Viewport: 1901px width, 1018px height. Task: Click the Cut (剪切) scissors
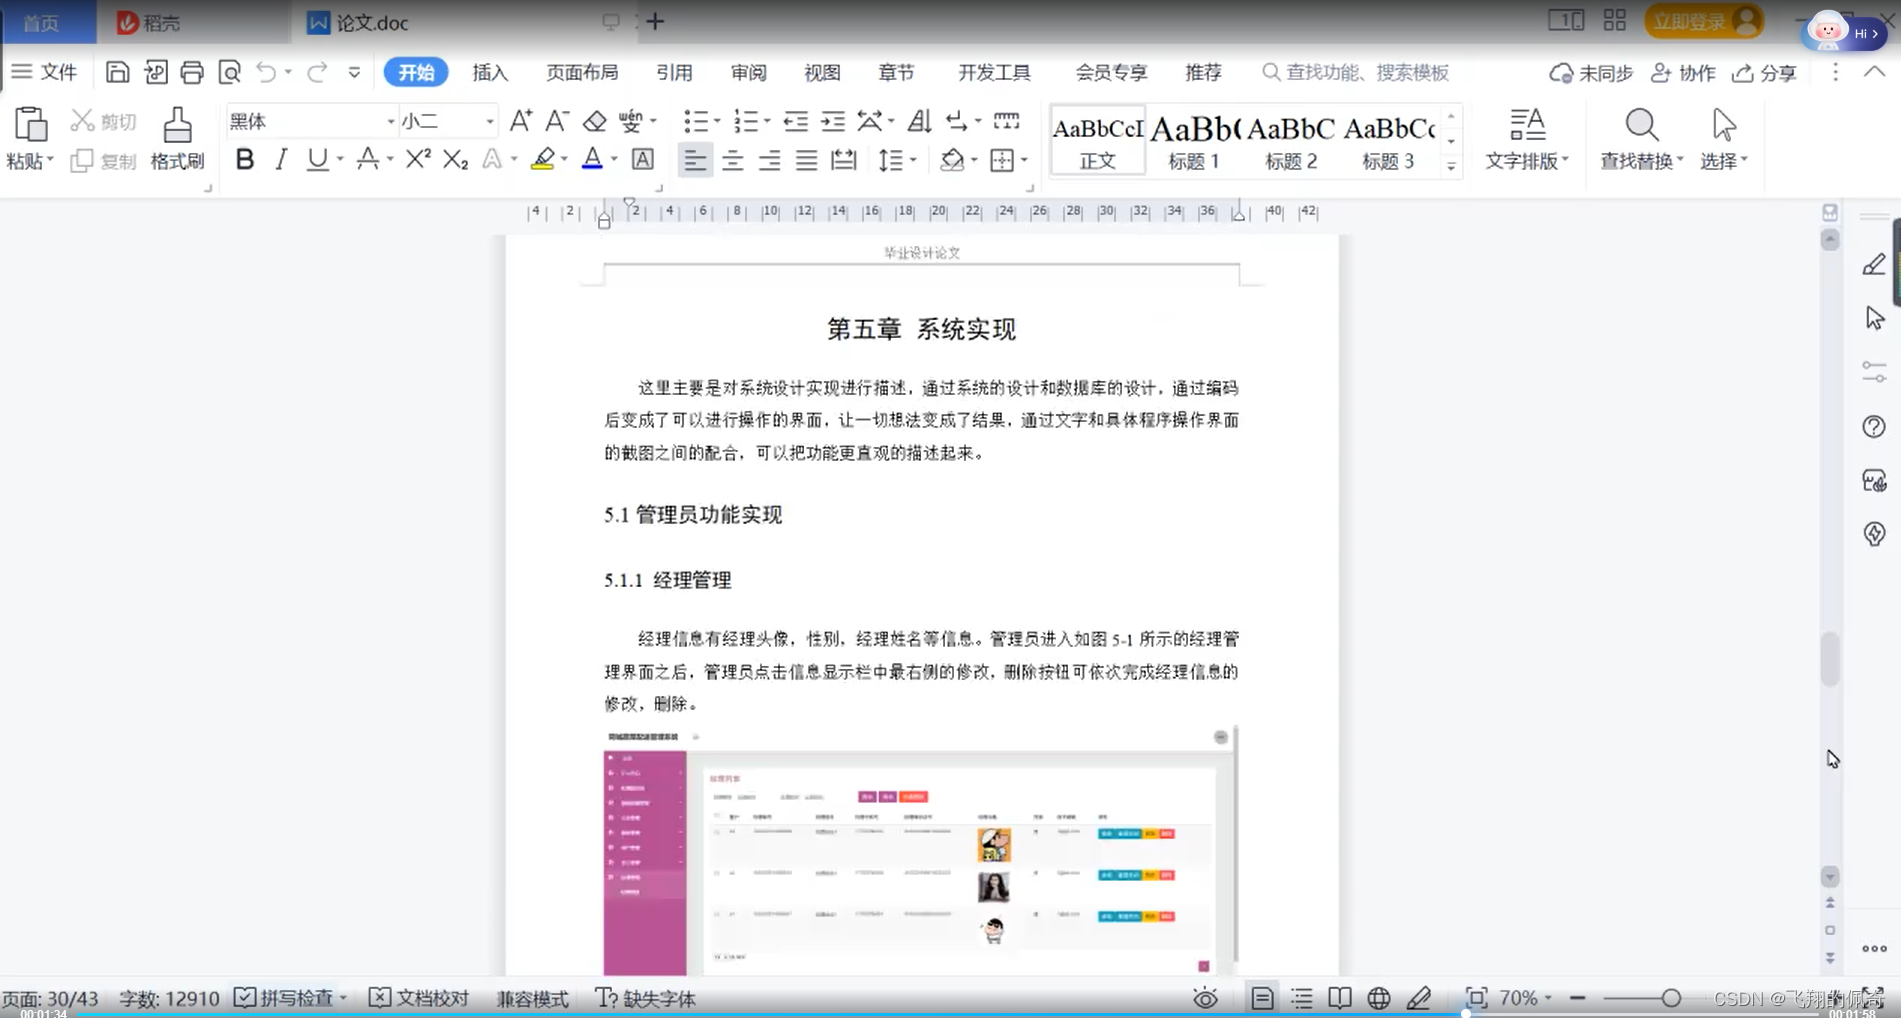tap(82, 121)
